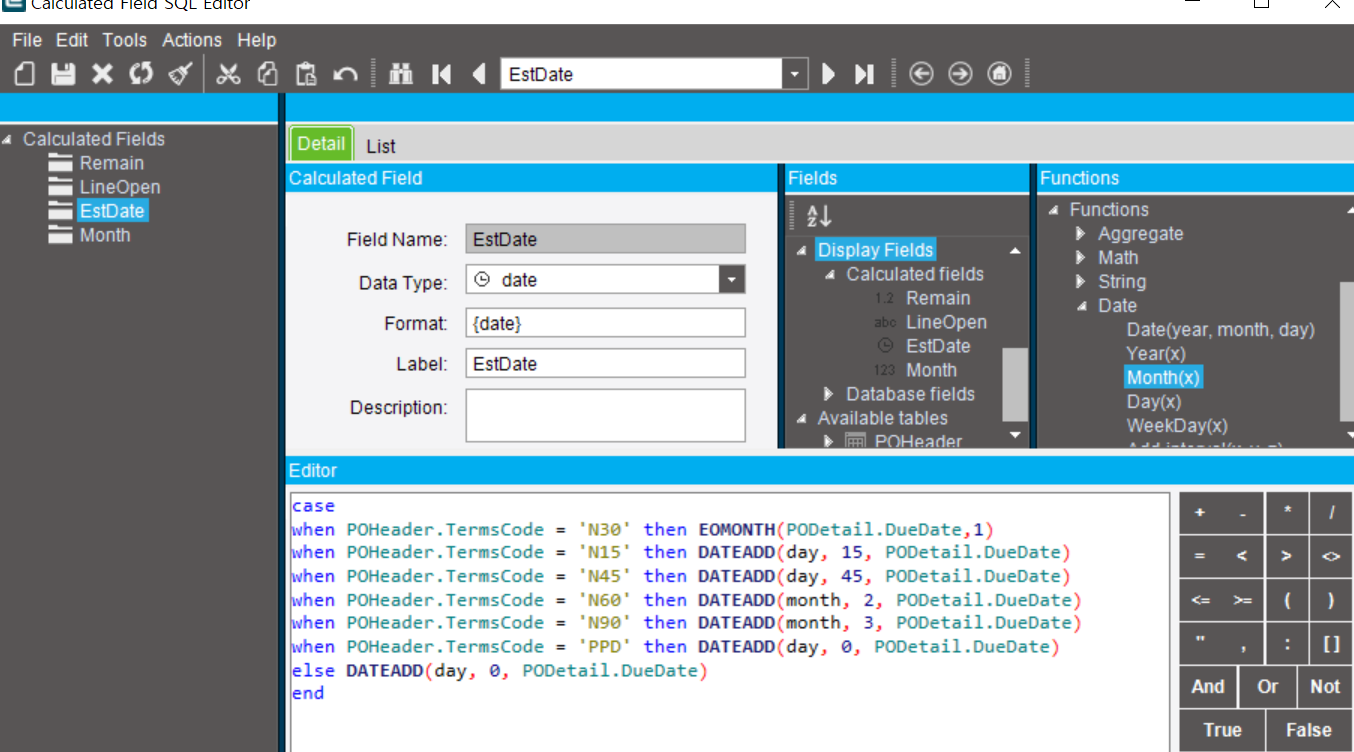Image resolution: width=1354 pixels, height=752 pixels.
Task: Click the Undo arrow icon
Action: pos(345,74)
